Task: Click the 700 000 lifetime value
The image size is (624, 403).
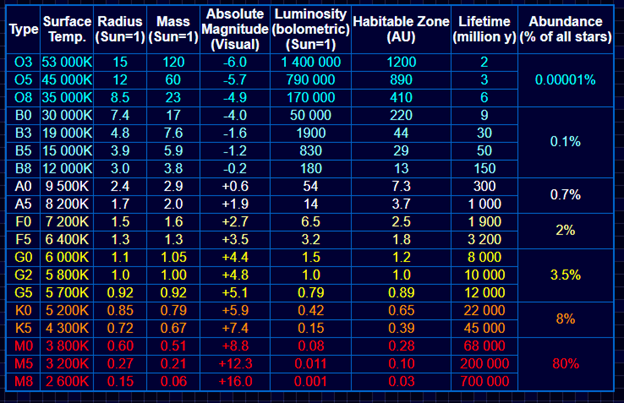Action: (484, 382)
